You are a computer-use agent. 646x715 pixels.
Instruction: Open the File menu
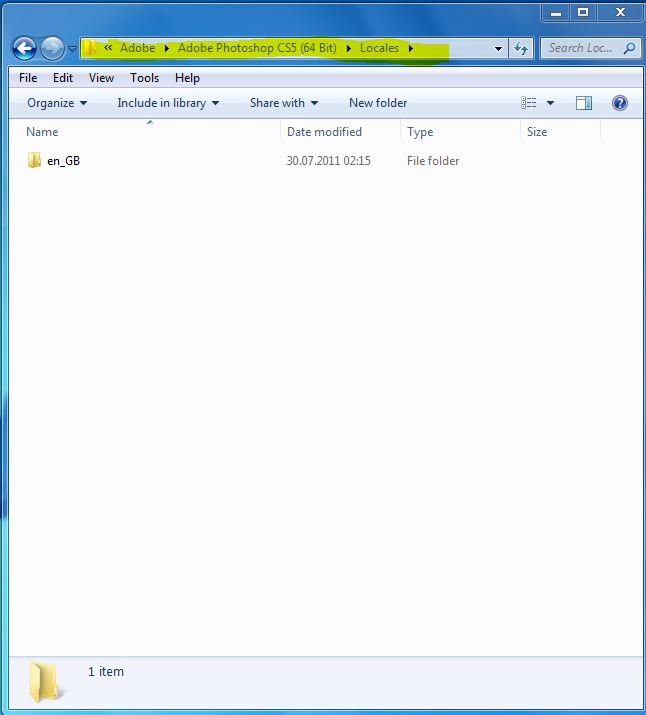pos(28,78)
